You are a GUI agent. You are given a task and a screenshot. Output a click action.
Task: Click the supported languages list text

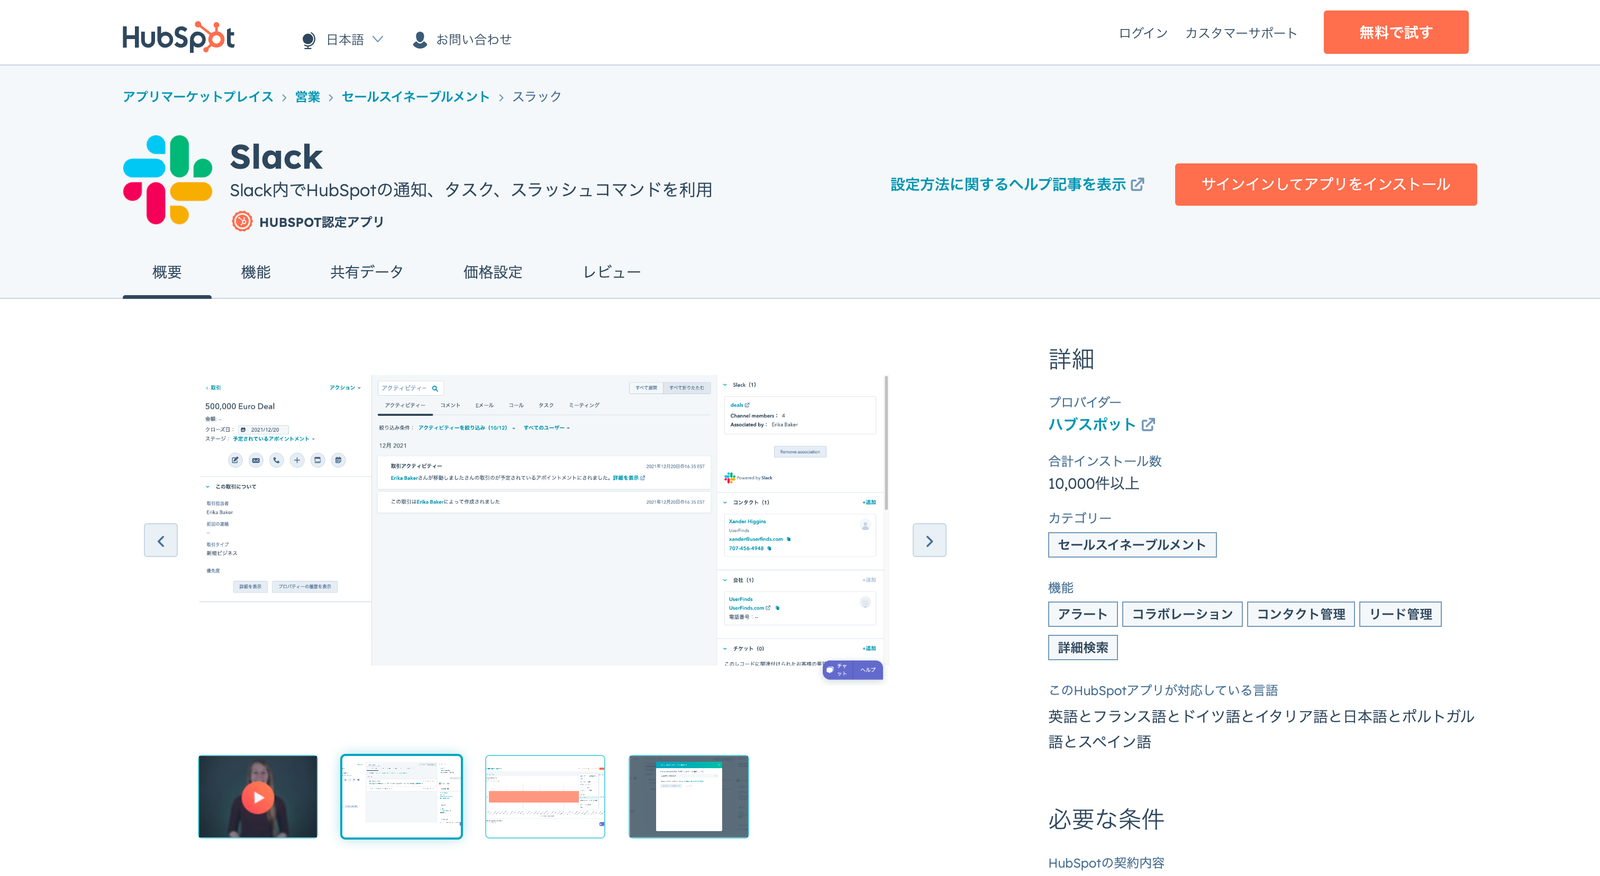point(1261,729)
